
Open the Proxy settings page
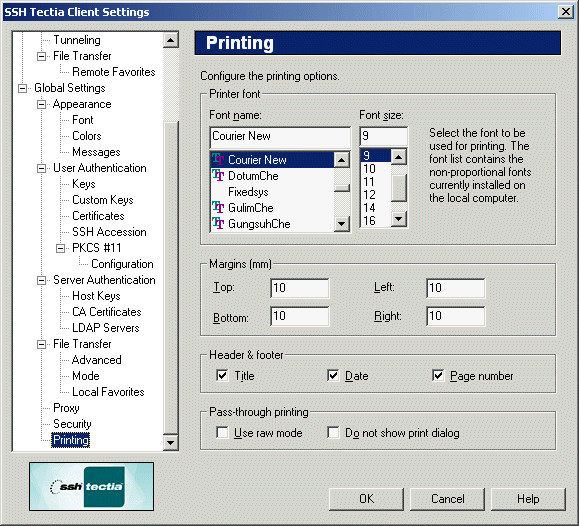tap(66, 408)
